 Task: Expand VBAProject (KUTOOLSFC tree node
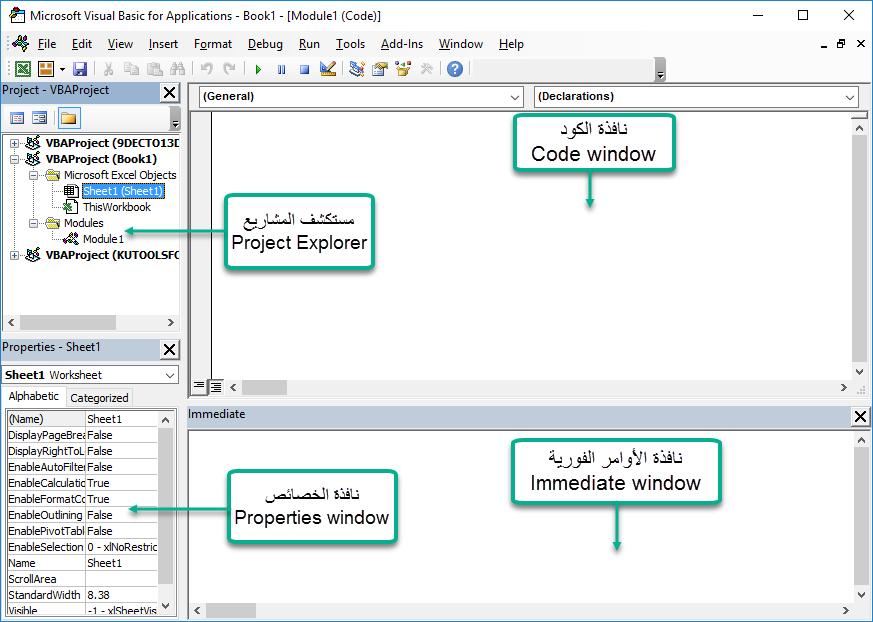(x=14, y=256)
